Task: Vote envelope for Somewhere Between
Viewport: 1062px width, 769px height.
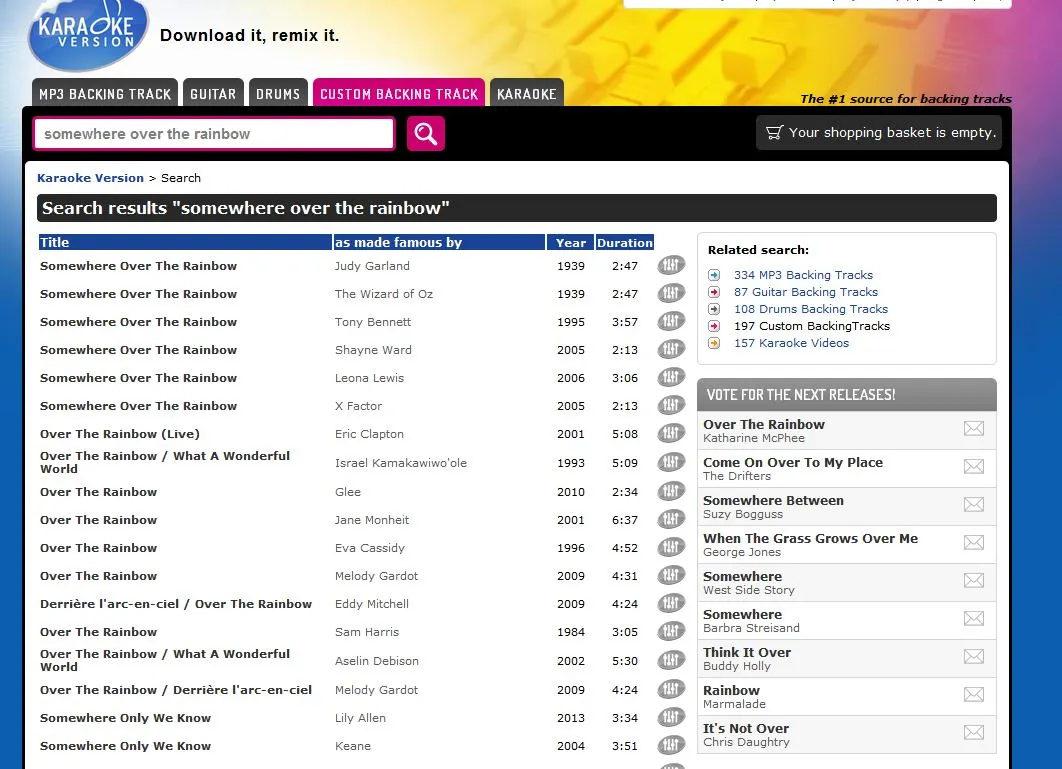Action: (974, 504)
